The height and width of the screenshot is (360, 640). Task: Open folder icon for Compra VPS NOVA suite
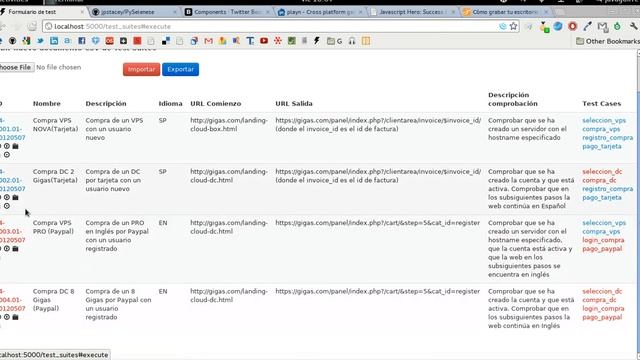16,146
